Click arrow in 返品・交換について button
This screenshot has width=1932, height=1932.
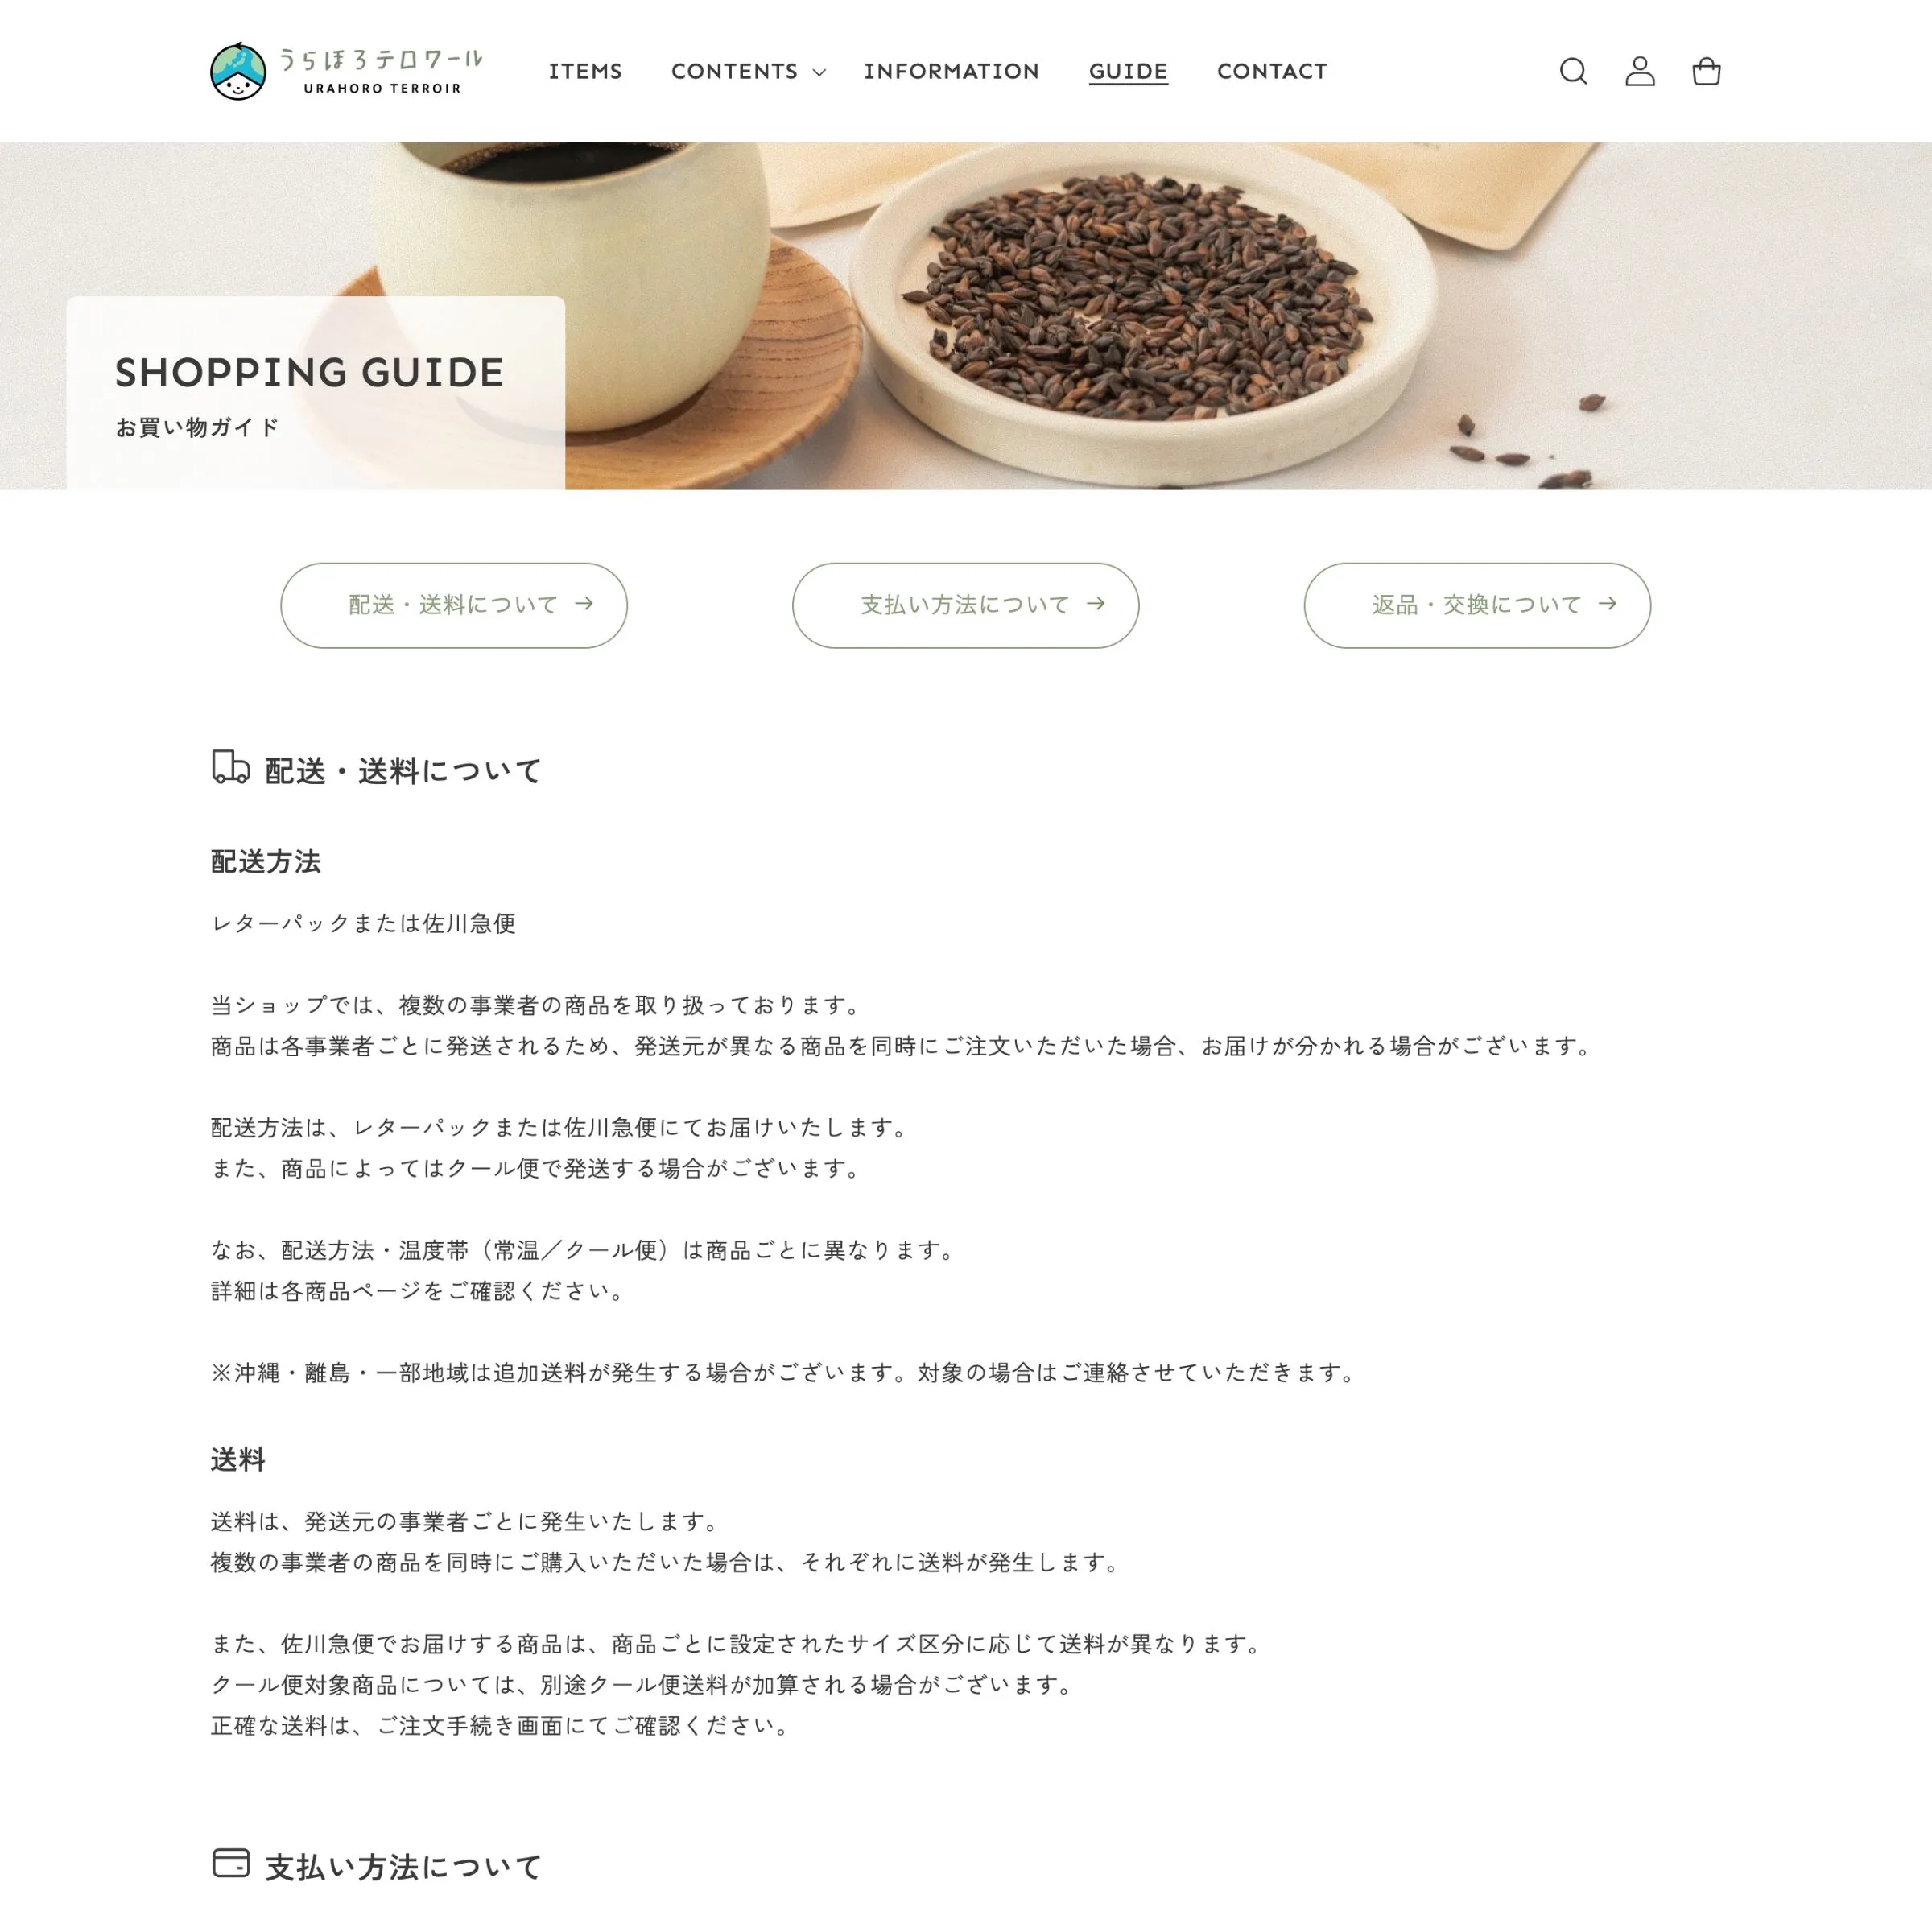point(1607,603)
